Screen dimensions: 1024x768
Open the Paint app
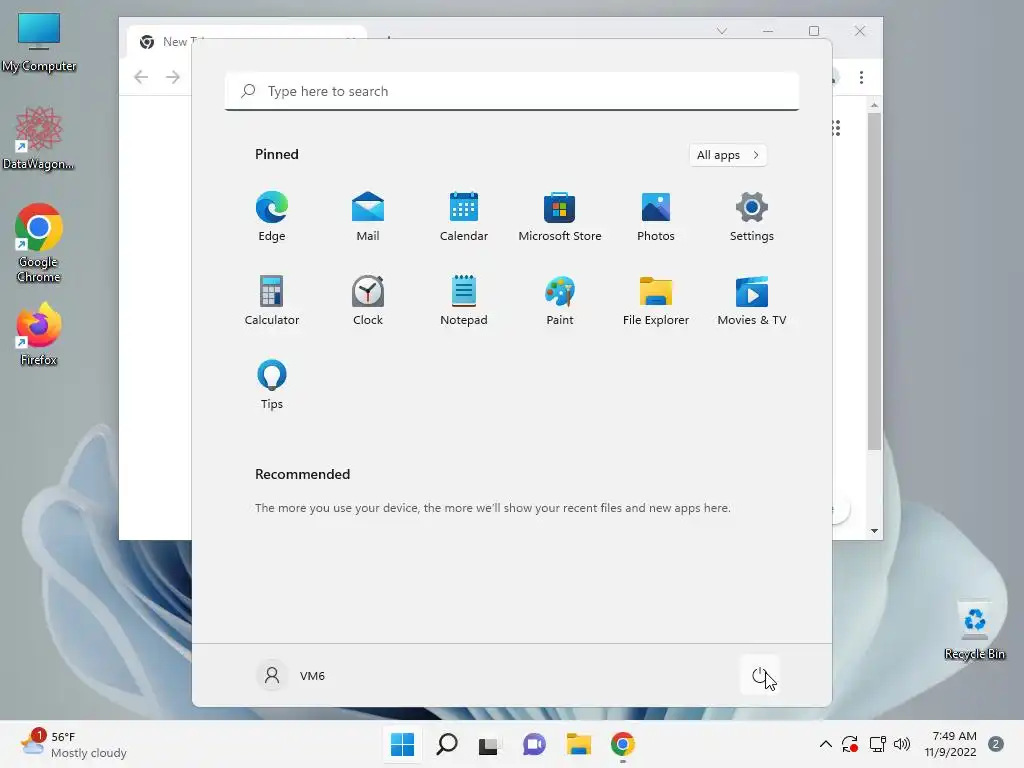(560, 300)
